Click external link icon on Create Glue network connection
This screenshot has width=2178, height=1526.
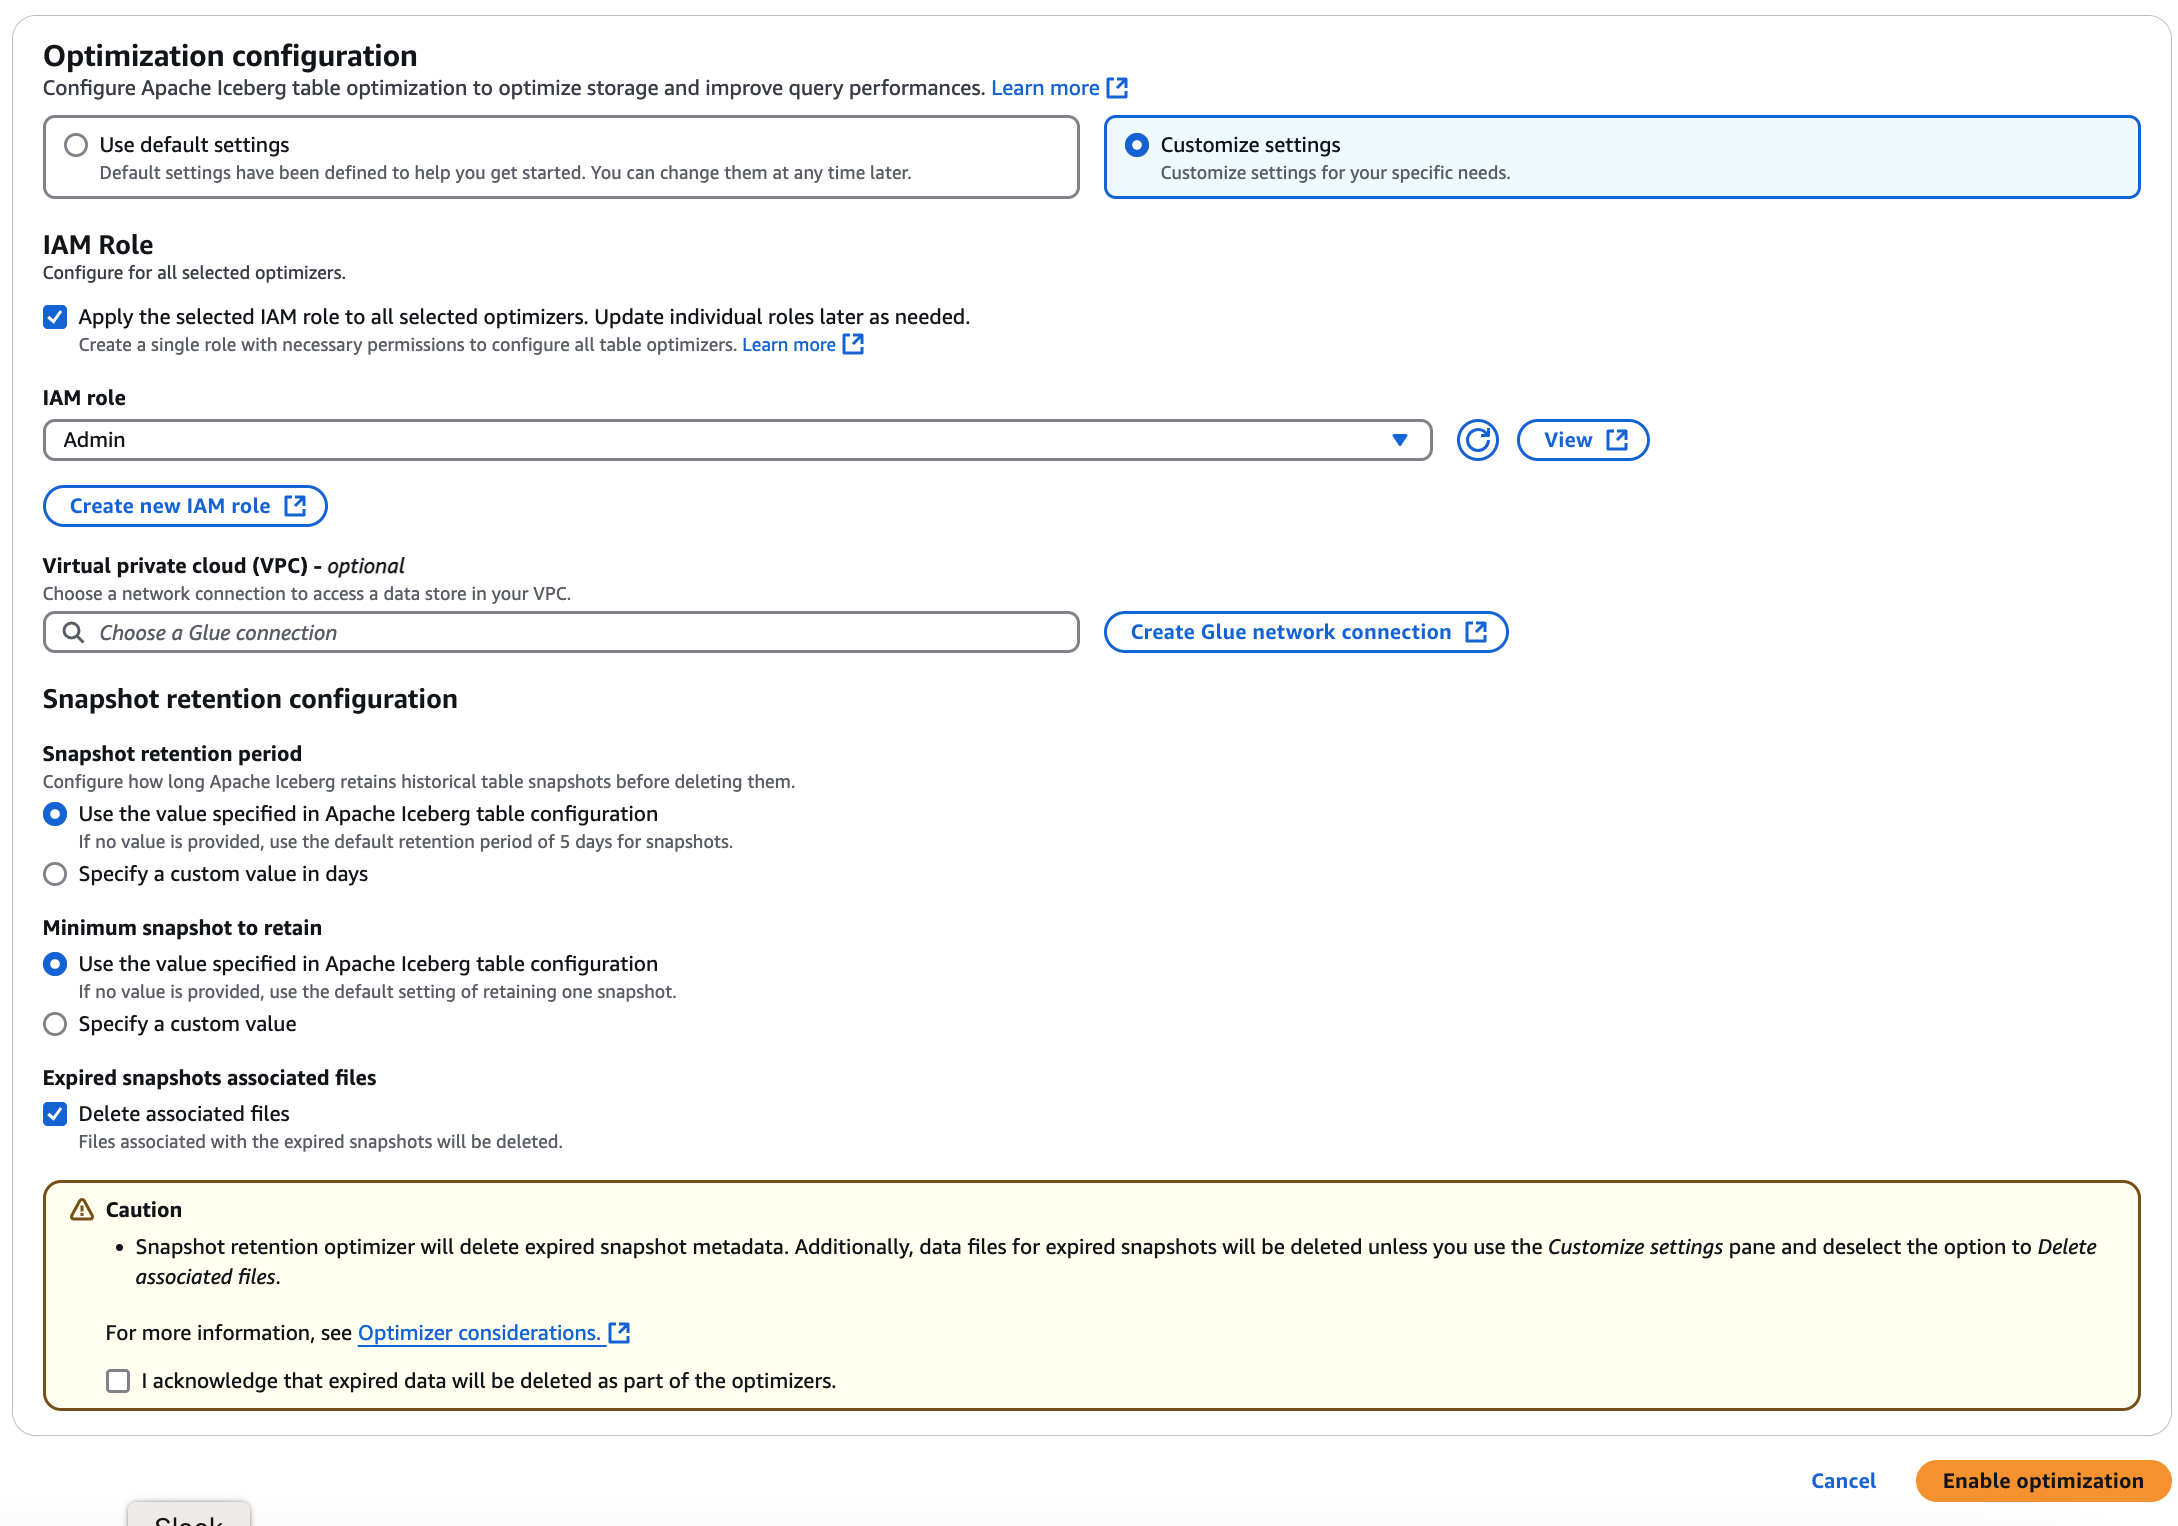[1476, 632]
